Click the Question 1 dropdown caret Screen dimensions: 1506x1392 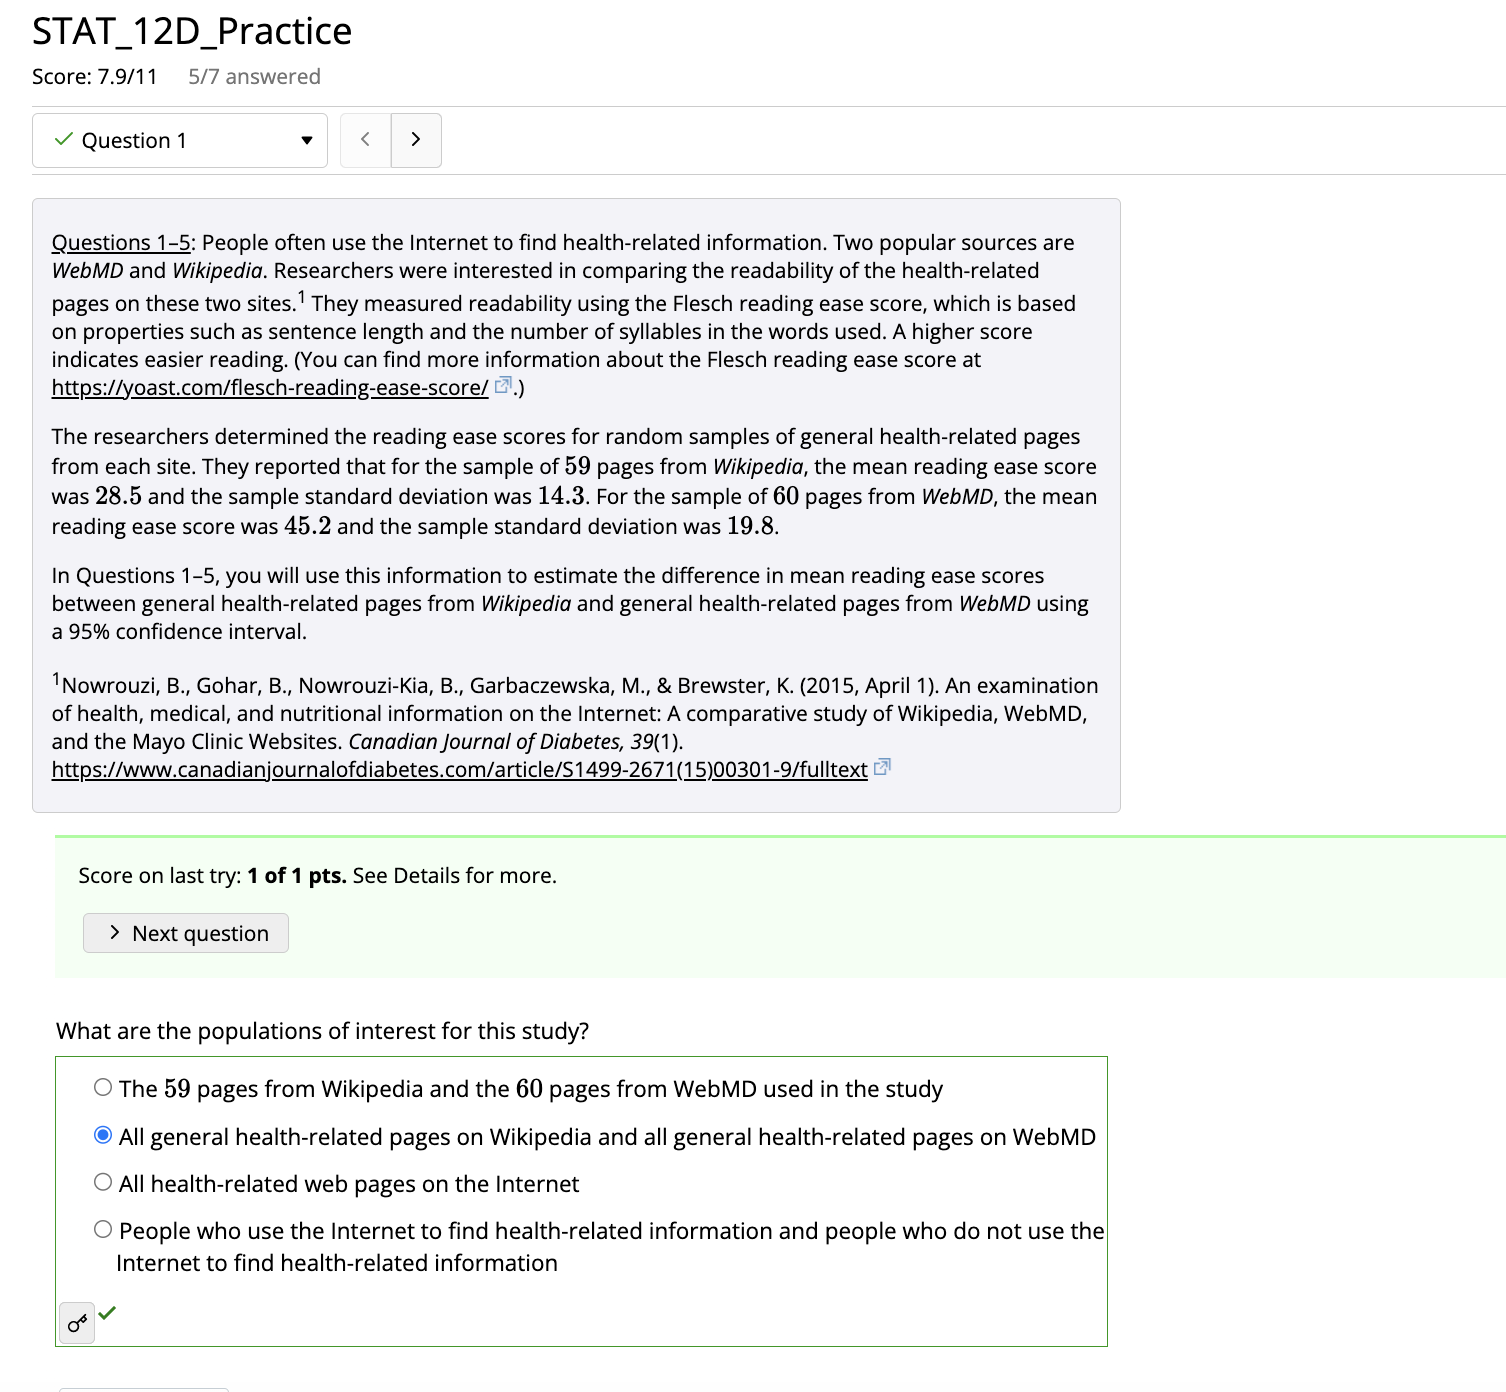[307, 141]
